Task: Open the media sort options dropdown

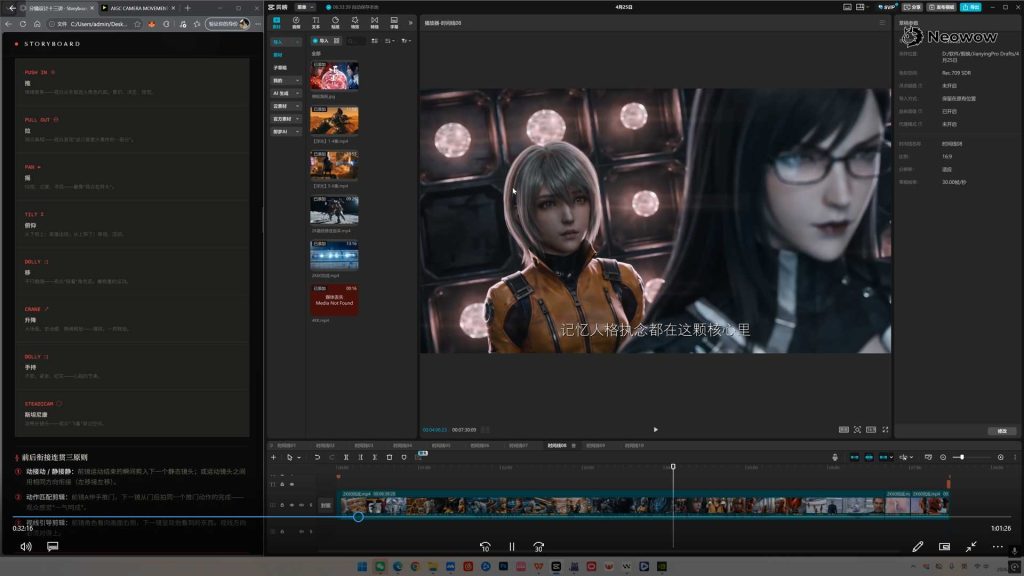Action: (x=389, y=40)
